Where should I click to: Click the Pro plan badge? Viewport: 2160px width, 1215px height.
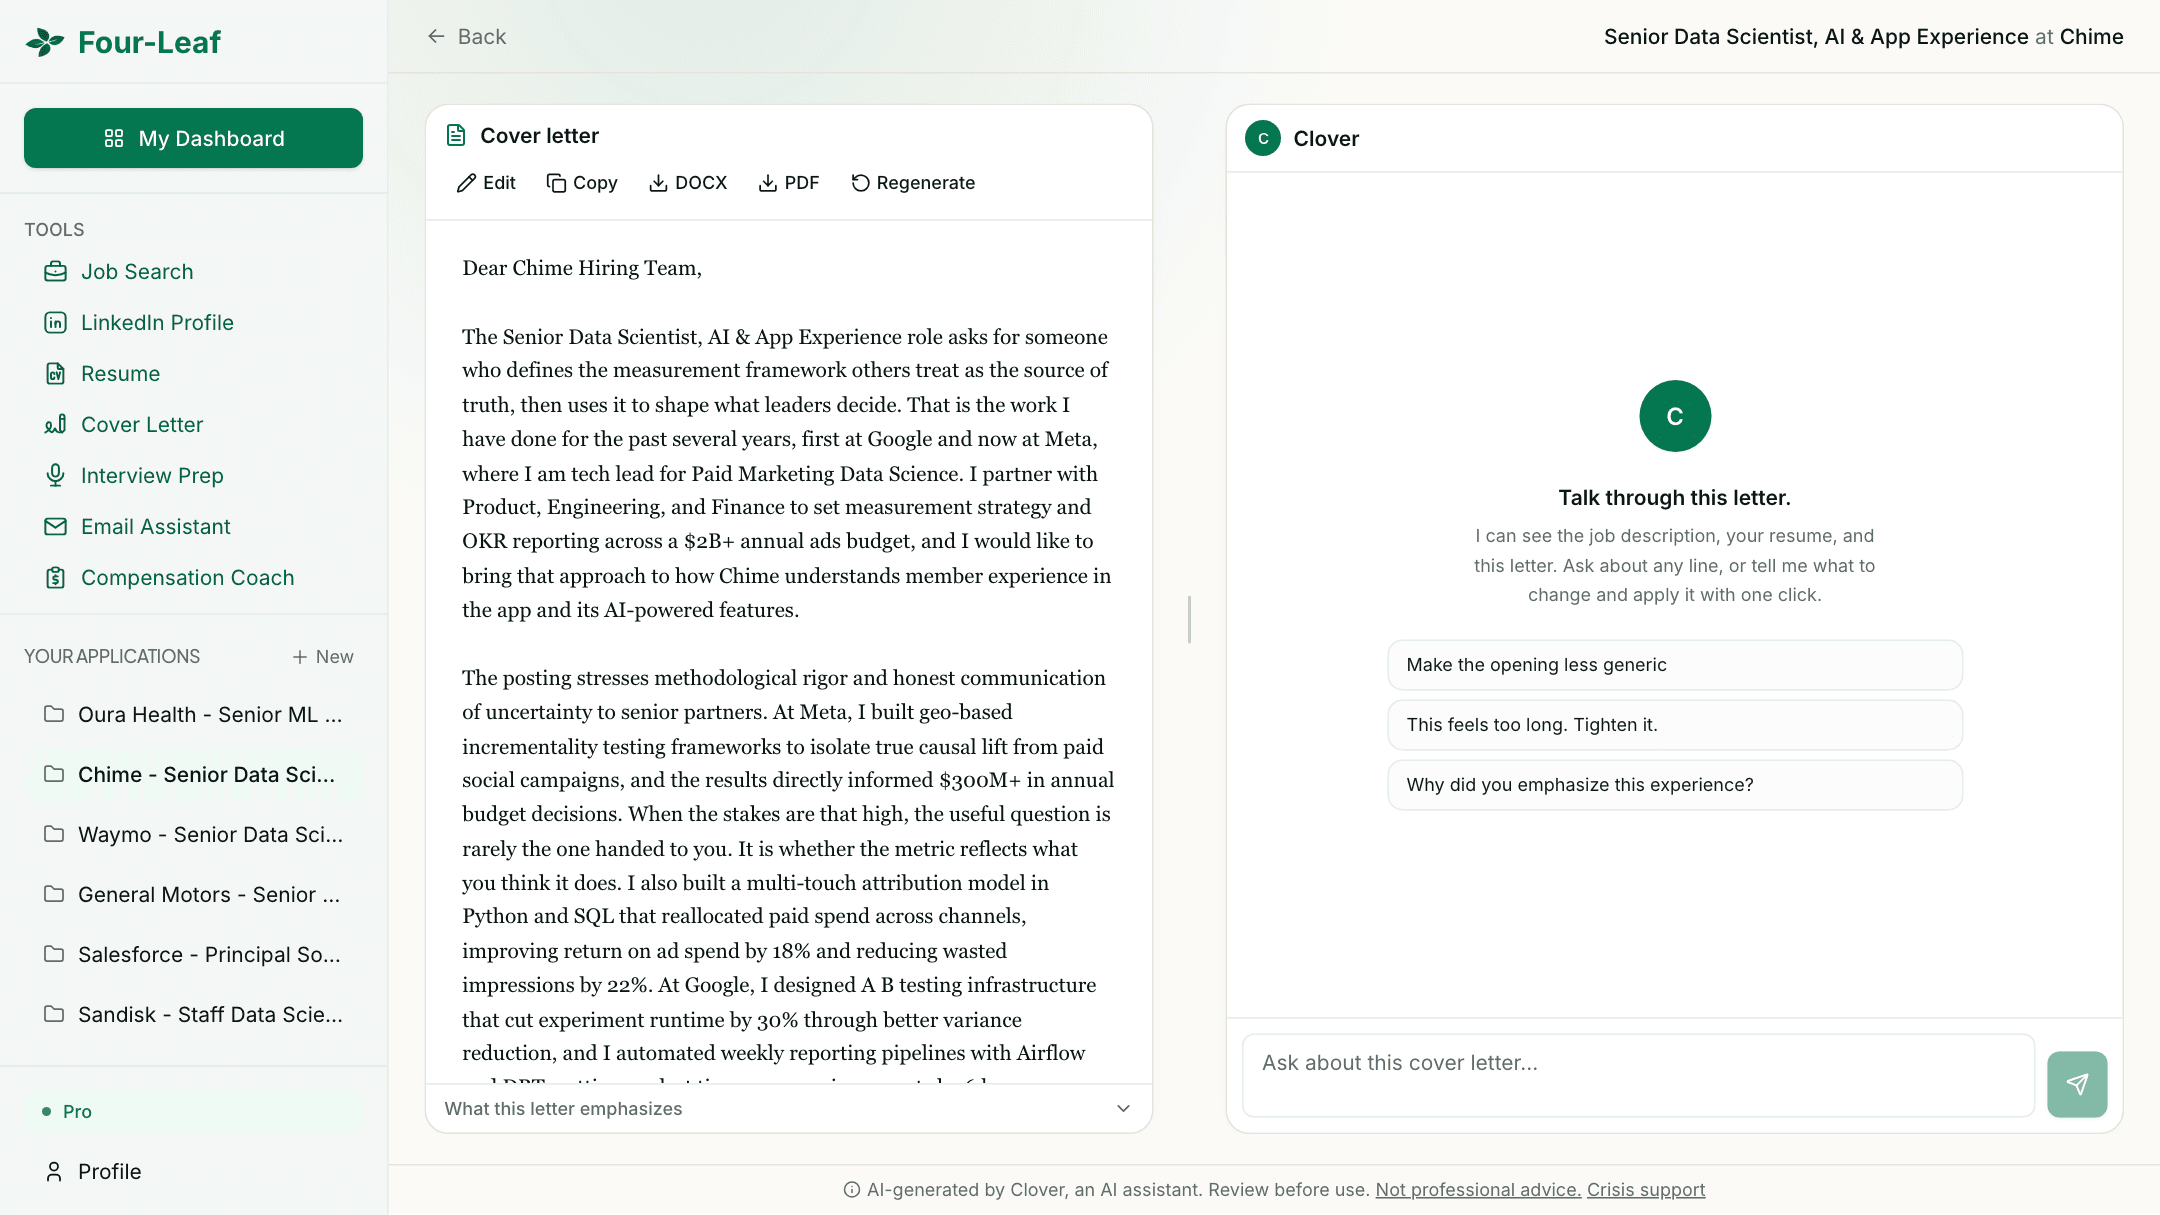pyautogui.click(x=193, y=1112)
